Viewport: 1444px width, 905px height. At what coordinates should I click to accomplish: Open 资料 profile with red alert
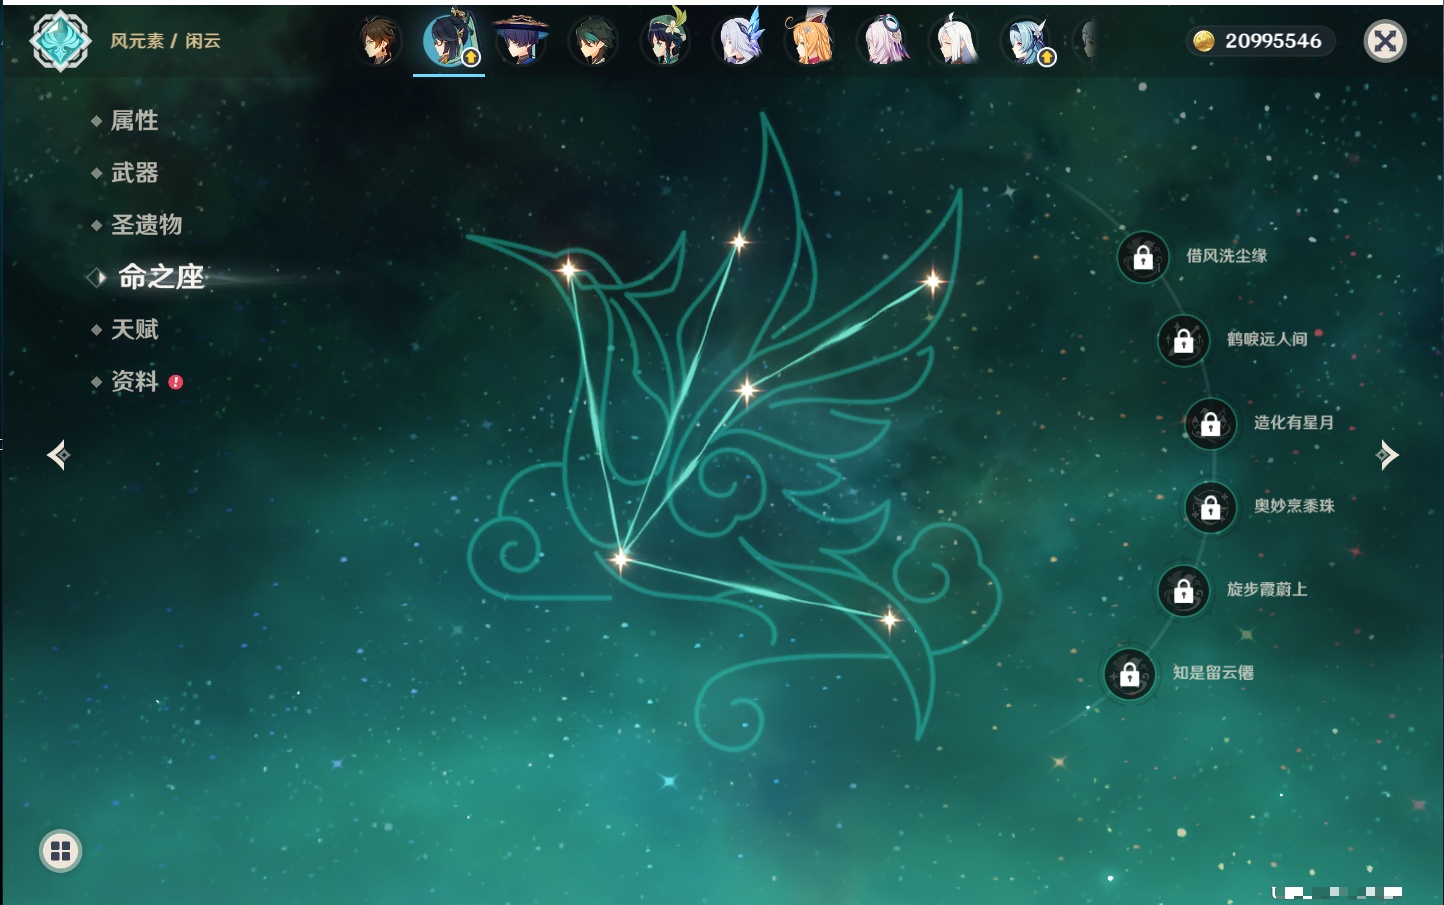pos(134,382)
